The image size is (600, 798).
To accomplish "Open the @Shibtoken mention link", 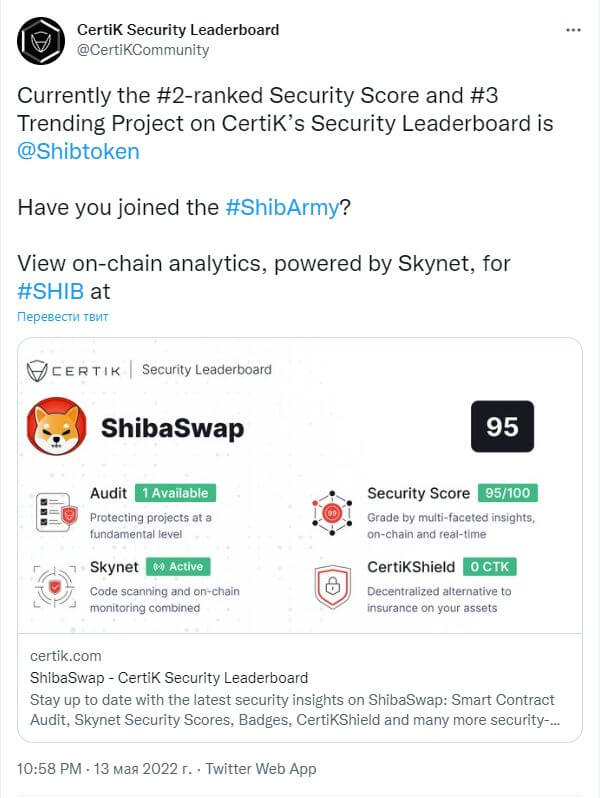I will click(78, 151).
